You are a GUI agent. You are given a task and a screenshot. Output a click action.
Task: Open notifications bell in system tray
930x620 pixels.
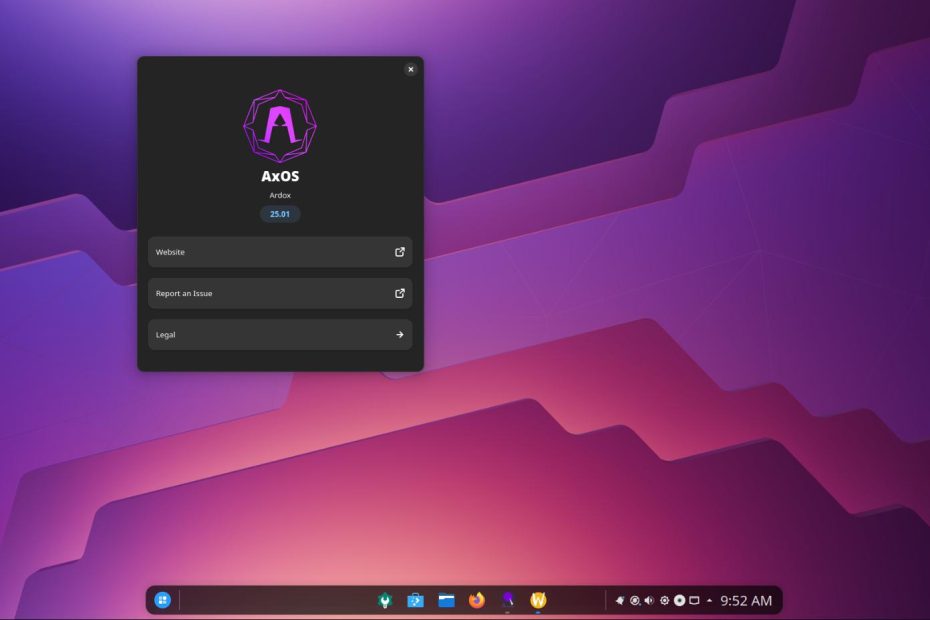coord(620,600)
